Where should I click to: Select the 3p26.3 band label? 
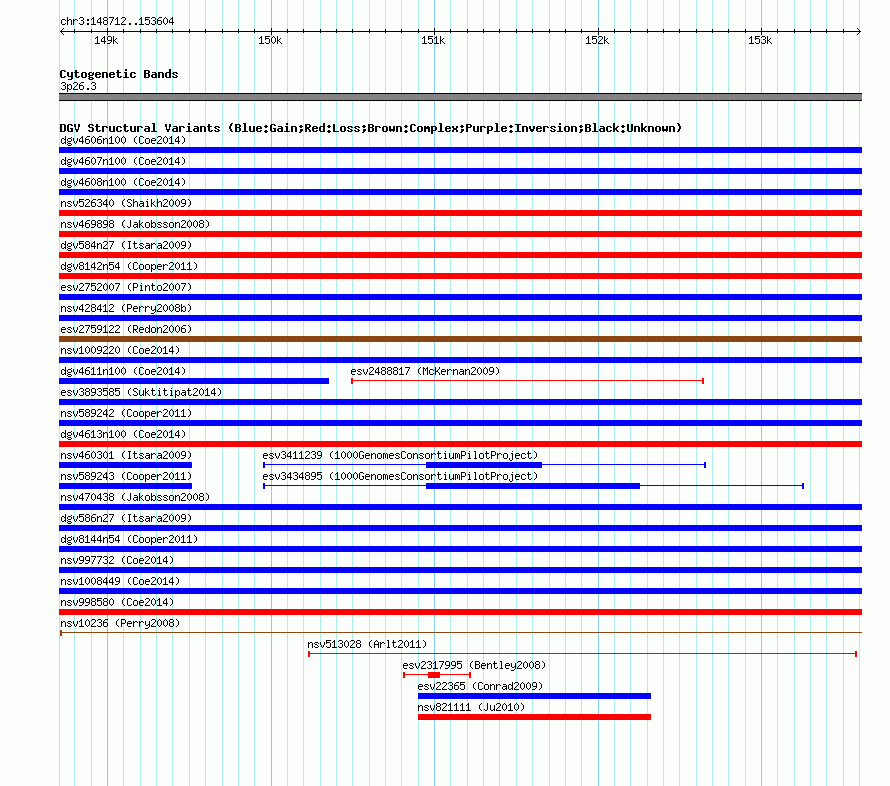click(78, 86)
